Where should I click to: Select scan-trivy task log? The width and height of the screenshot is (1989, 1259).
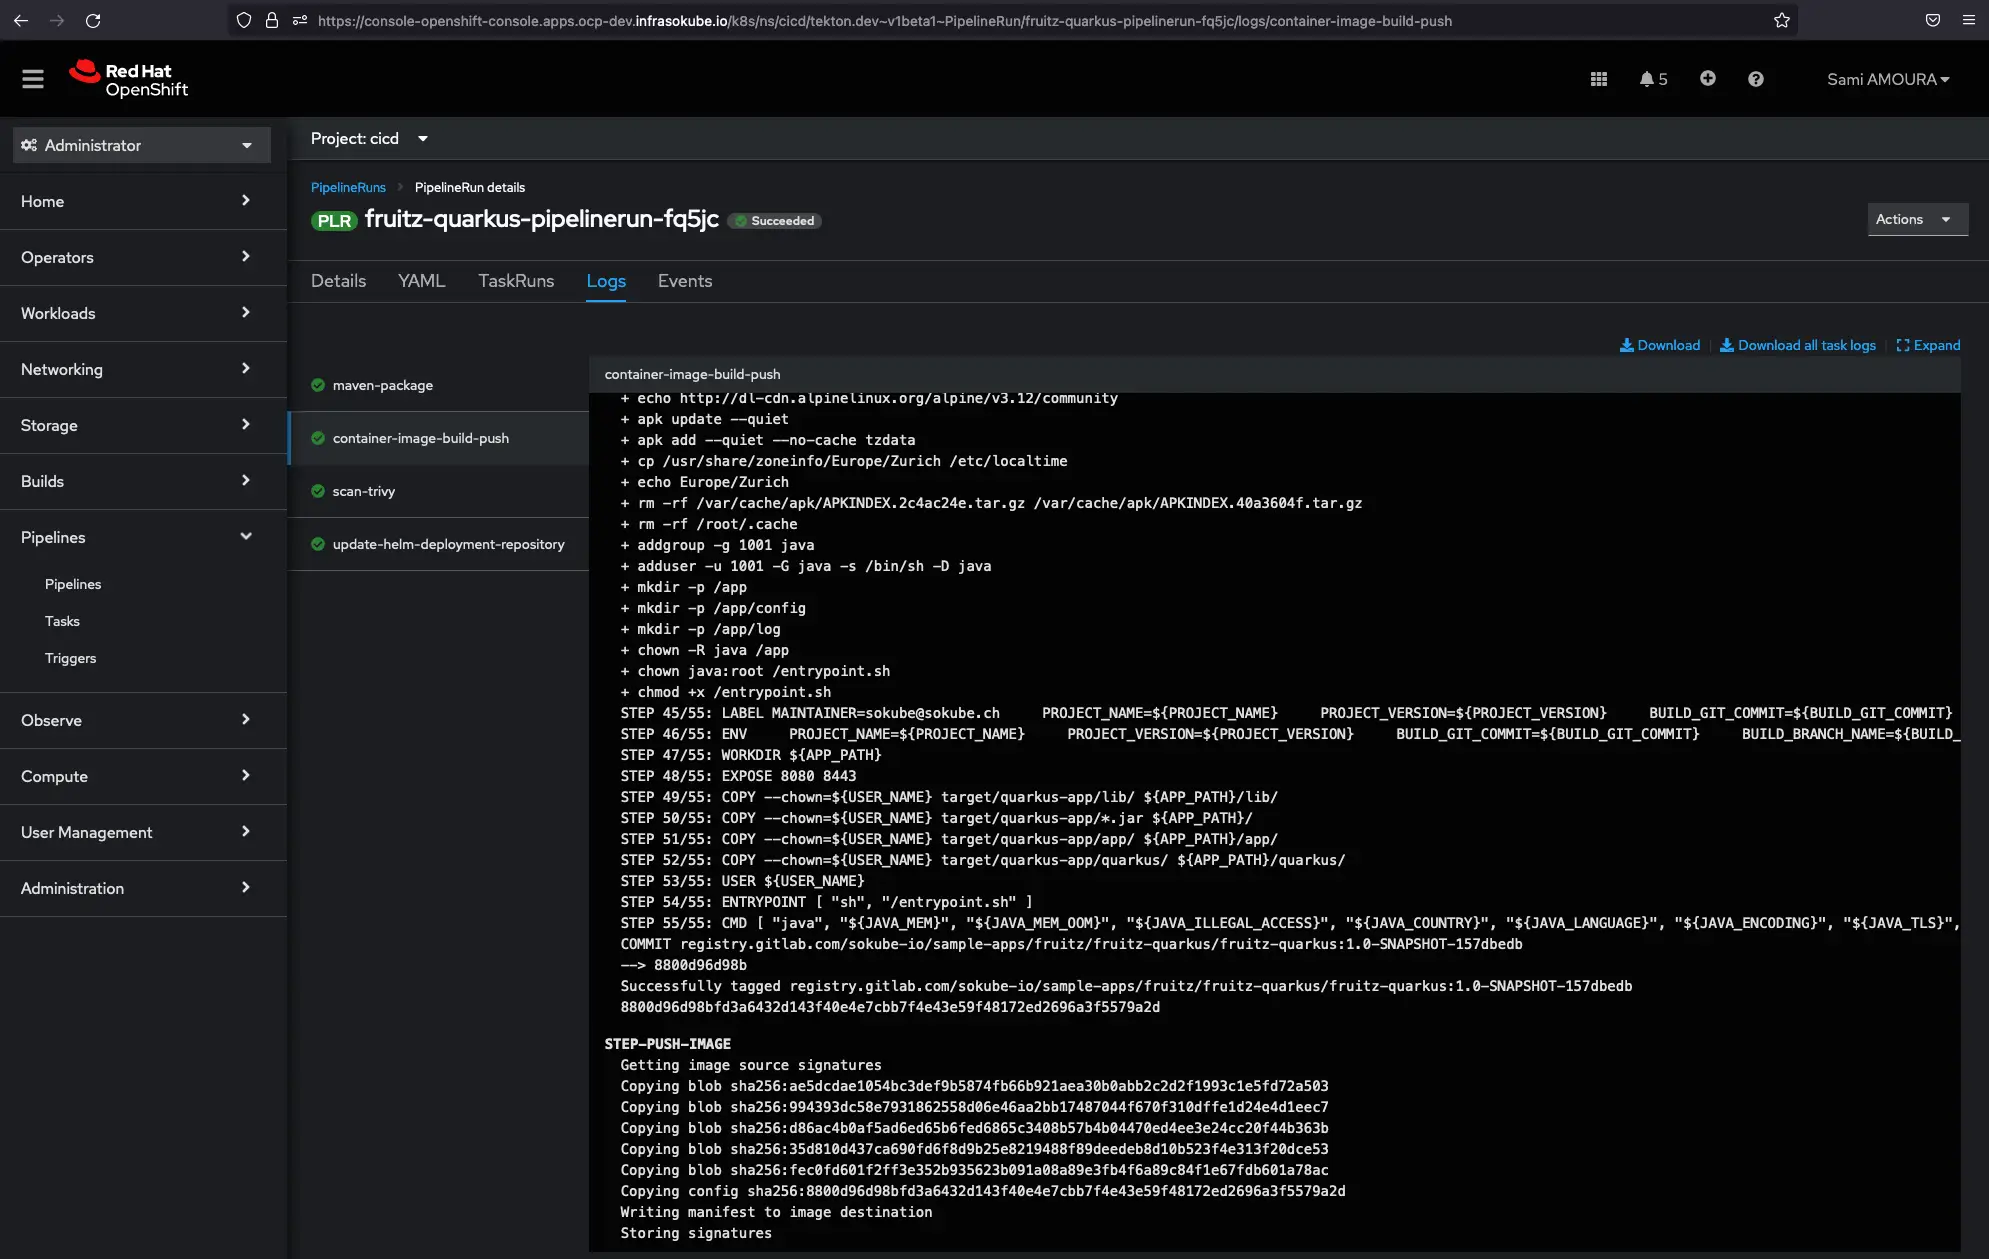pos(438,491)
